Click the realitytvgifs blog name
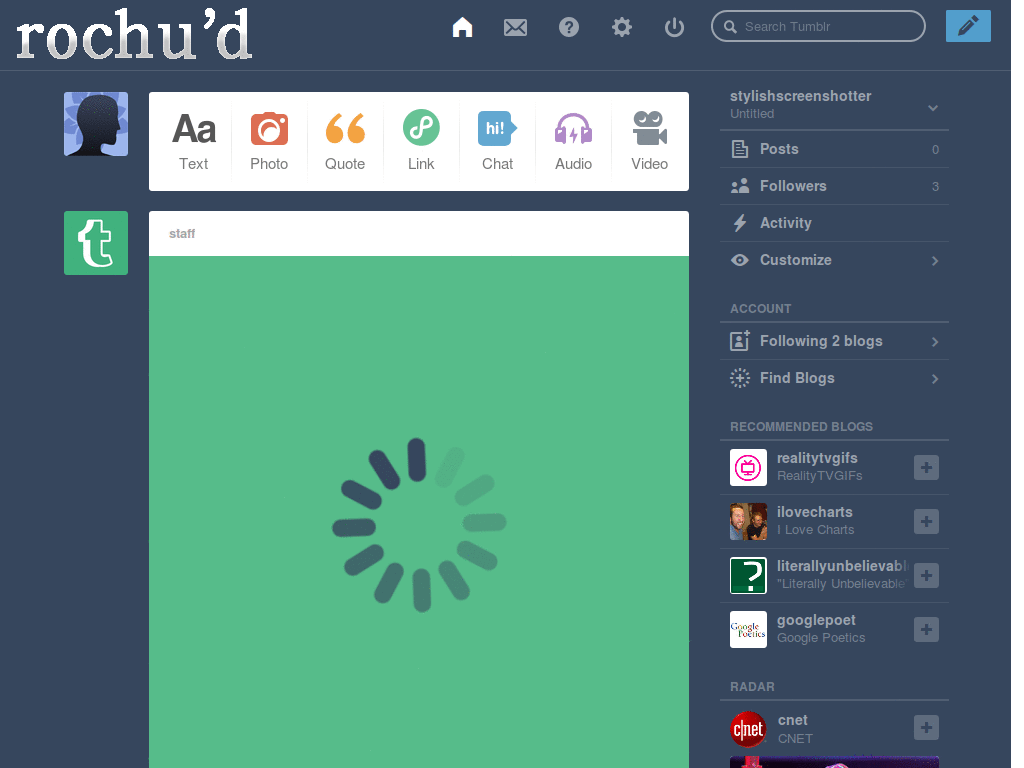 click(x=817, y=458)
